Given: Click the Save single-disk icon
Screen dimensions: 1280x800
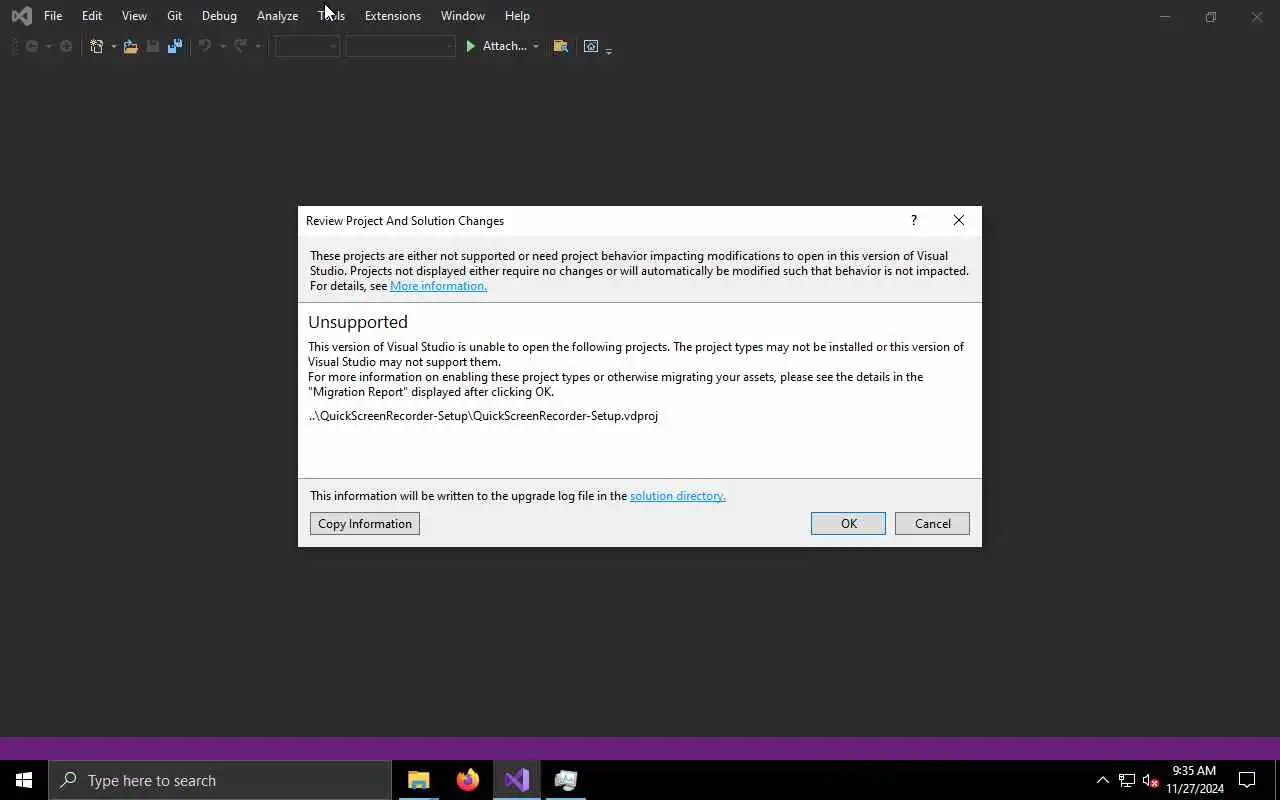Looking at the screenshot, I should [x=153, y=46].
